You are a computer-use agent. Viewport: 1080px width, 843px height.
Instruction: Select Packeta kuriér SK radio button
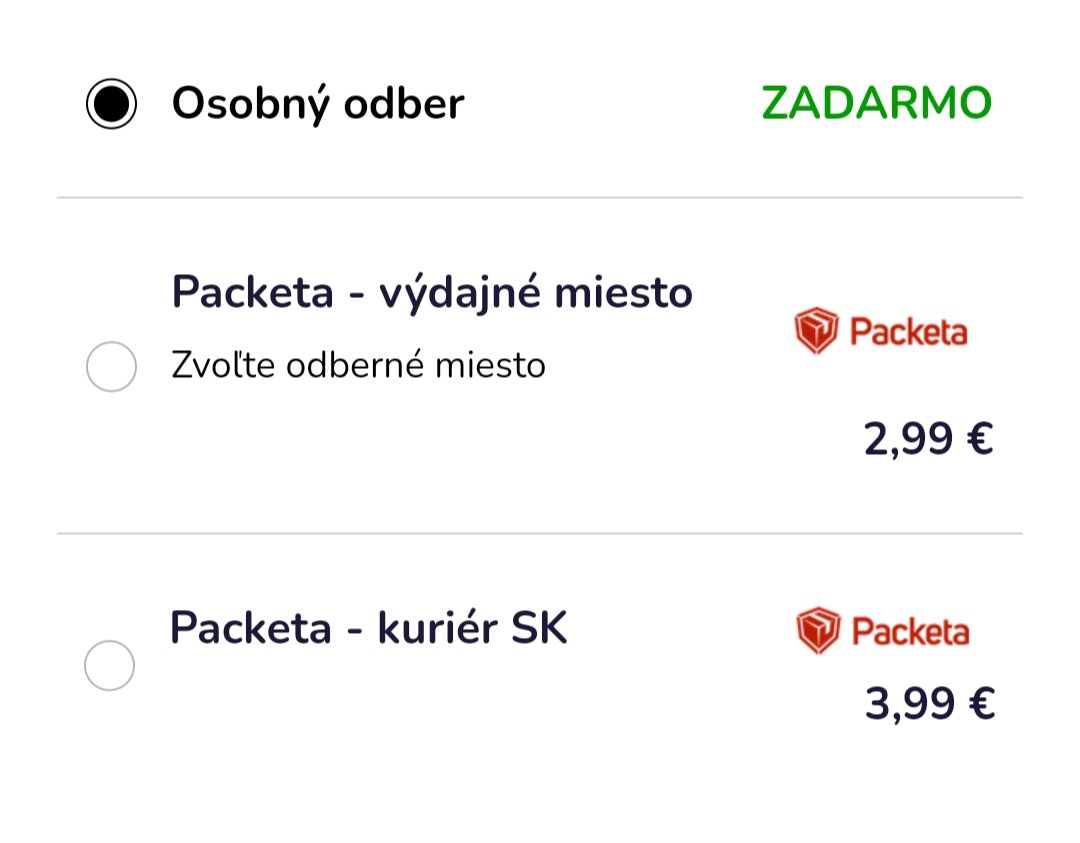(109, 665)
